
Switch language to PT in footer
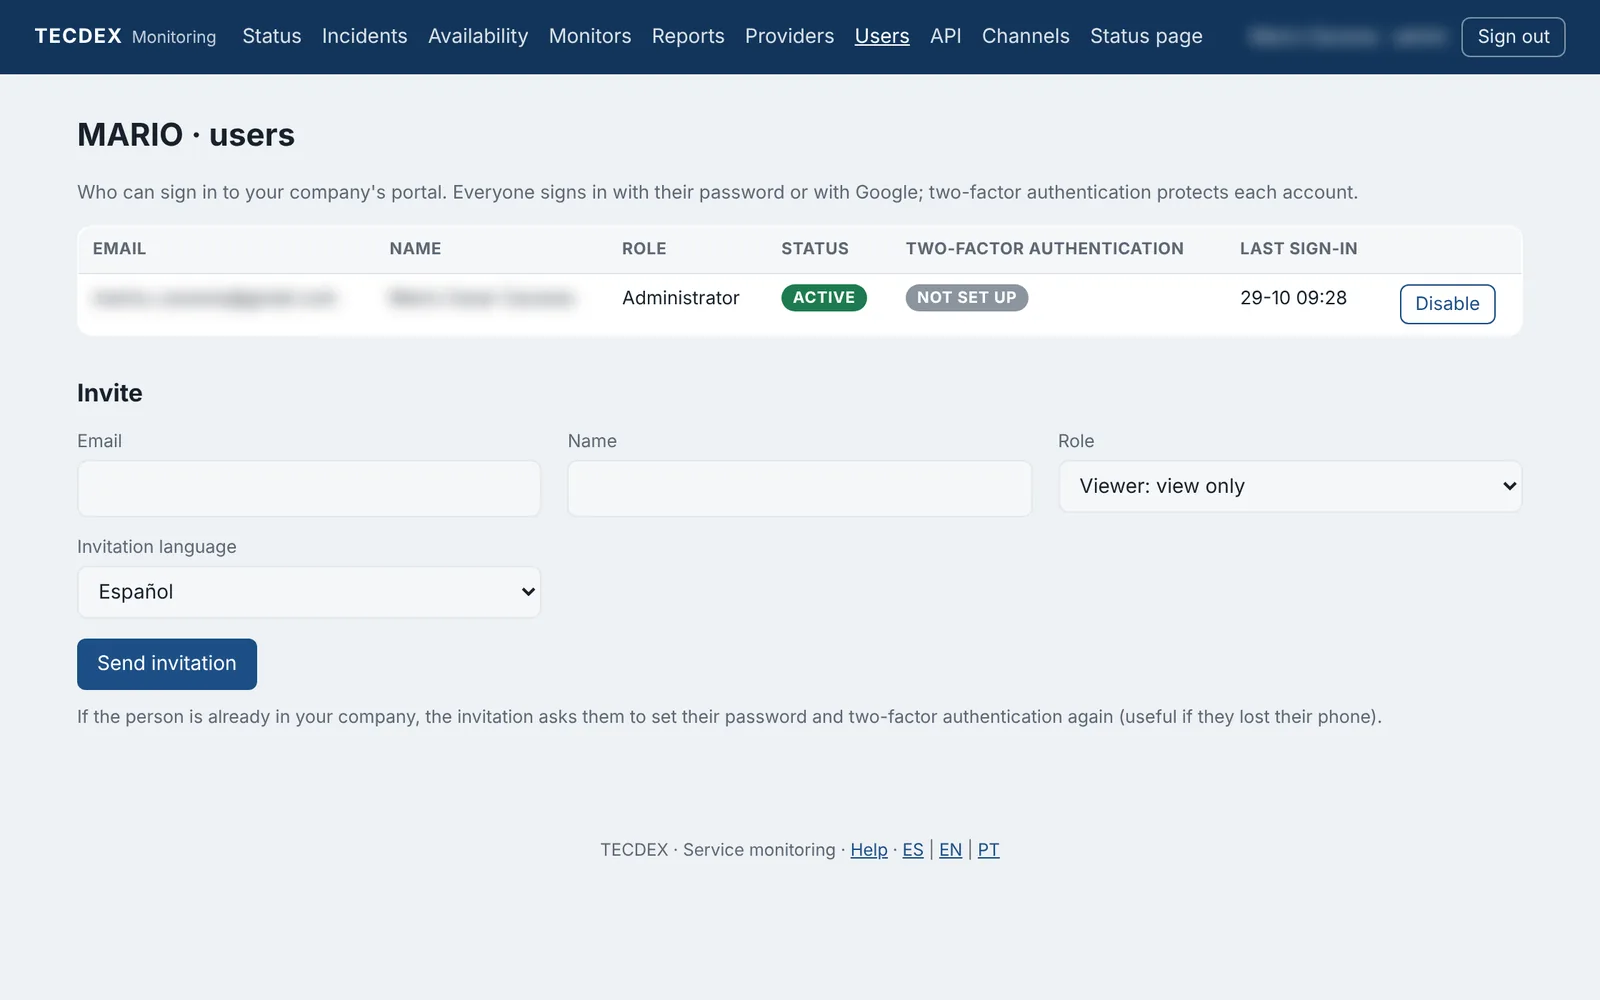pos(988,850)
